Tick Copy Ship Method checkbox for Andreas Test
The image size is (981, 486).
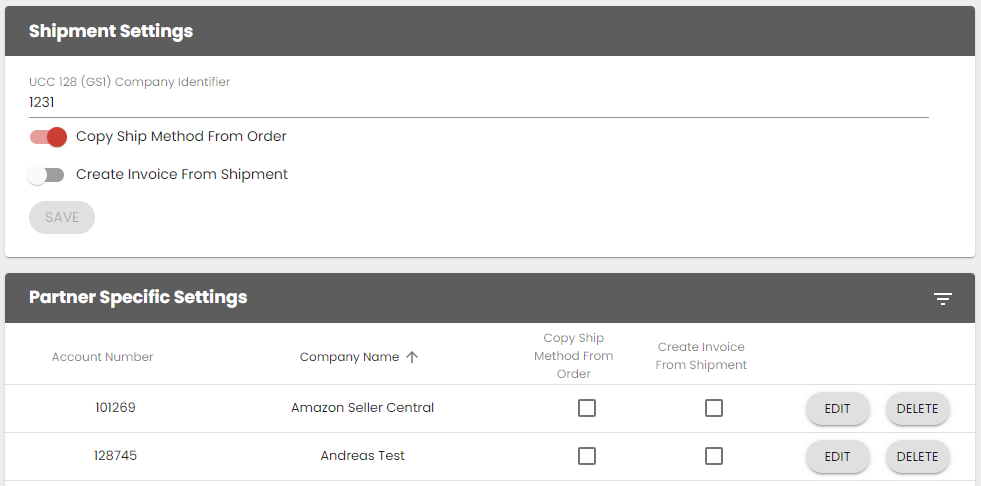pos(587,456)
